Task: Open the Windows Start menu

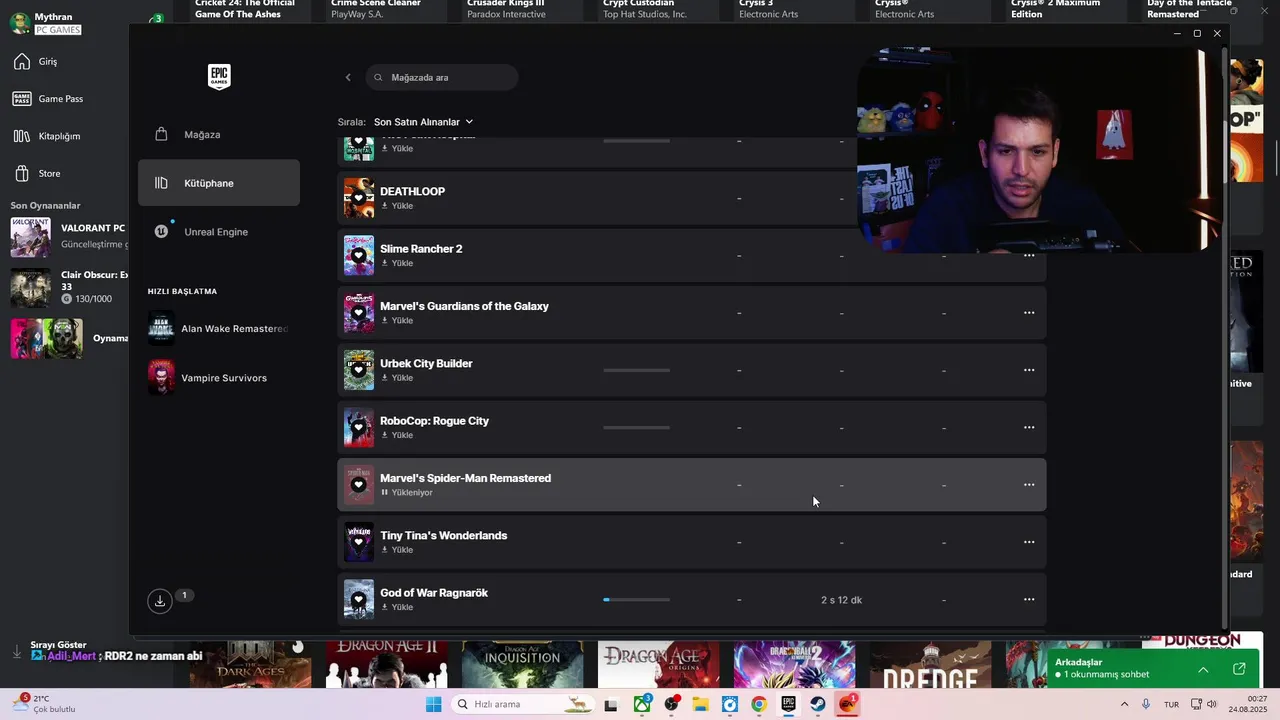Action: pos(433,704)
